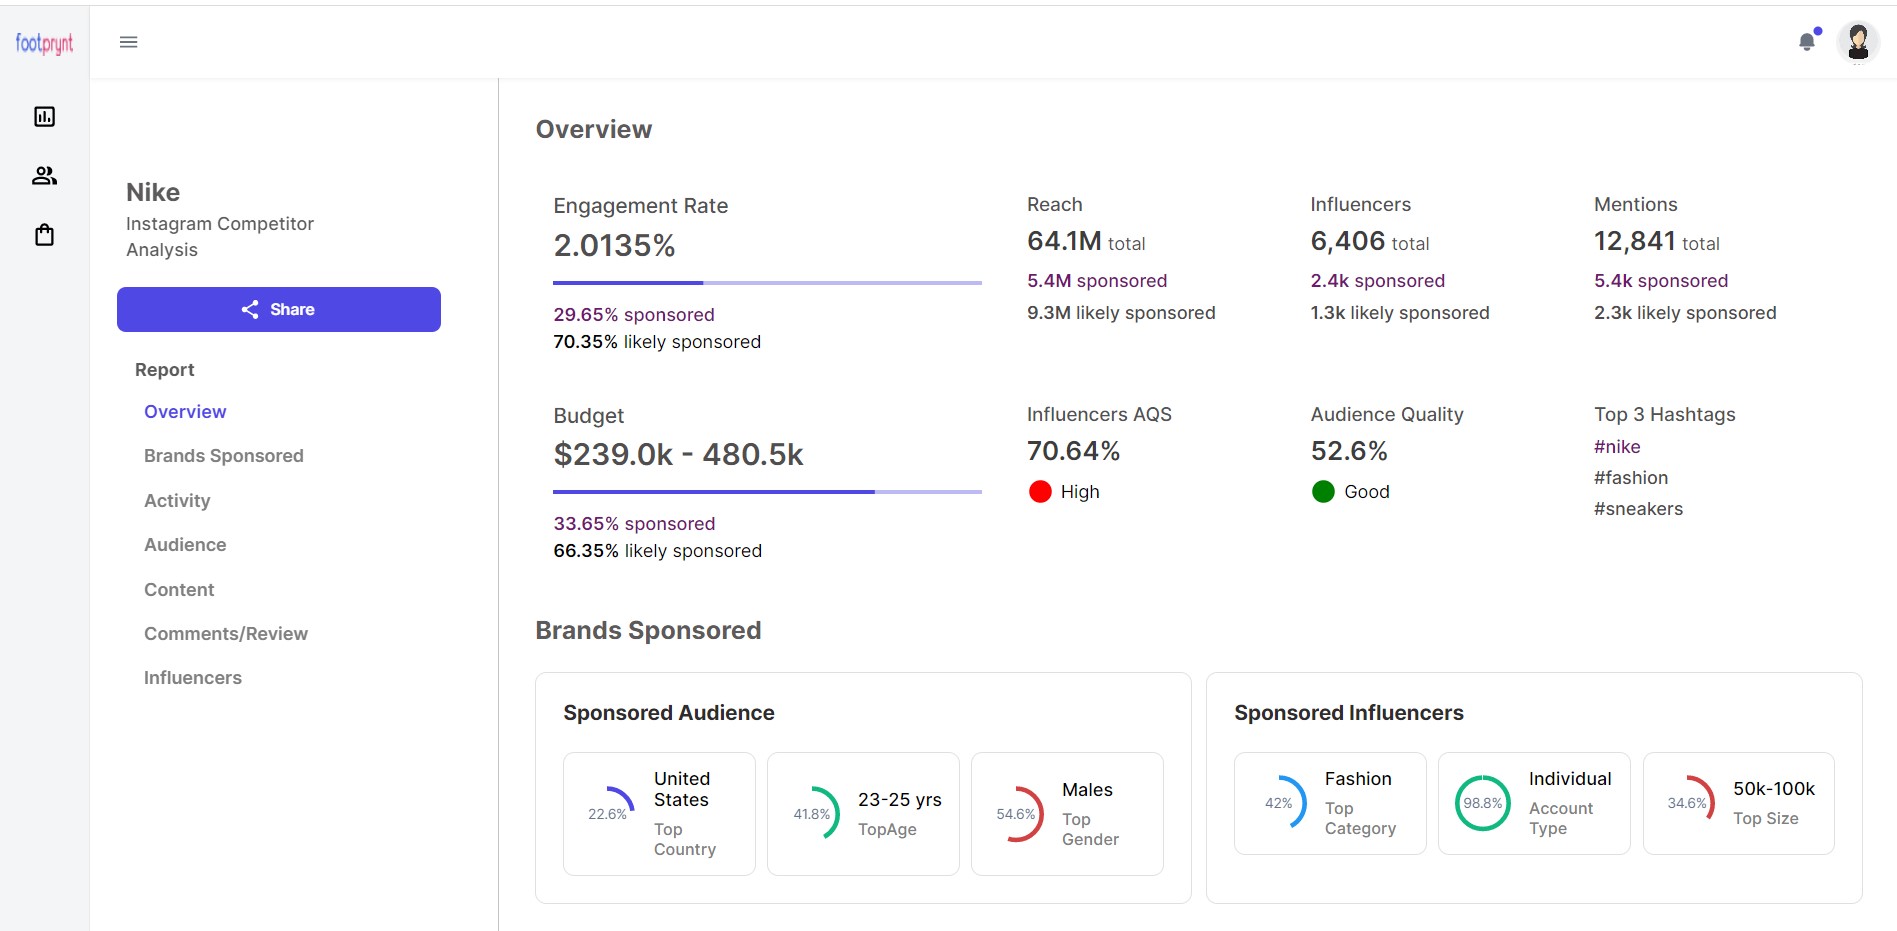Open Comments/Review report section
The width and height of the screenshot is (1897, 931).
[226, 634]
